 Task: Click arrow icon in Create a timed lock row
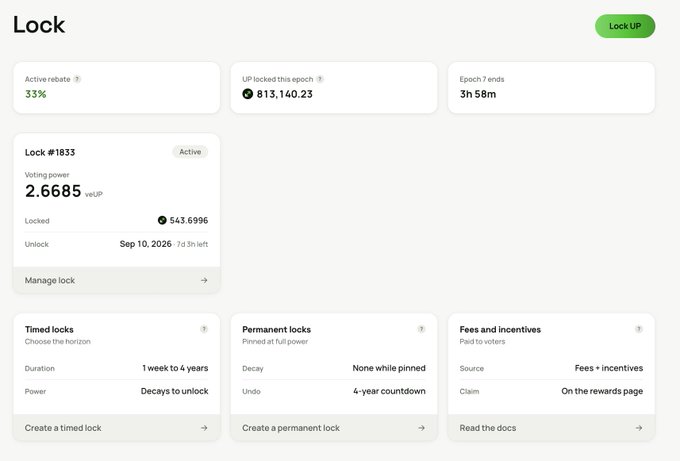(x=204, y=428)
